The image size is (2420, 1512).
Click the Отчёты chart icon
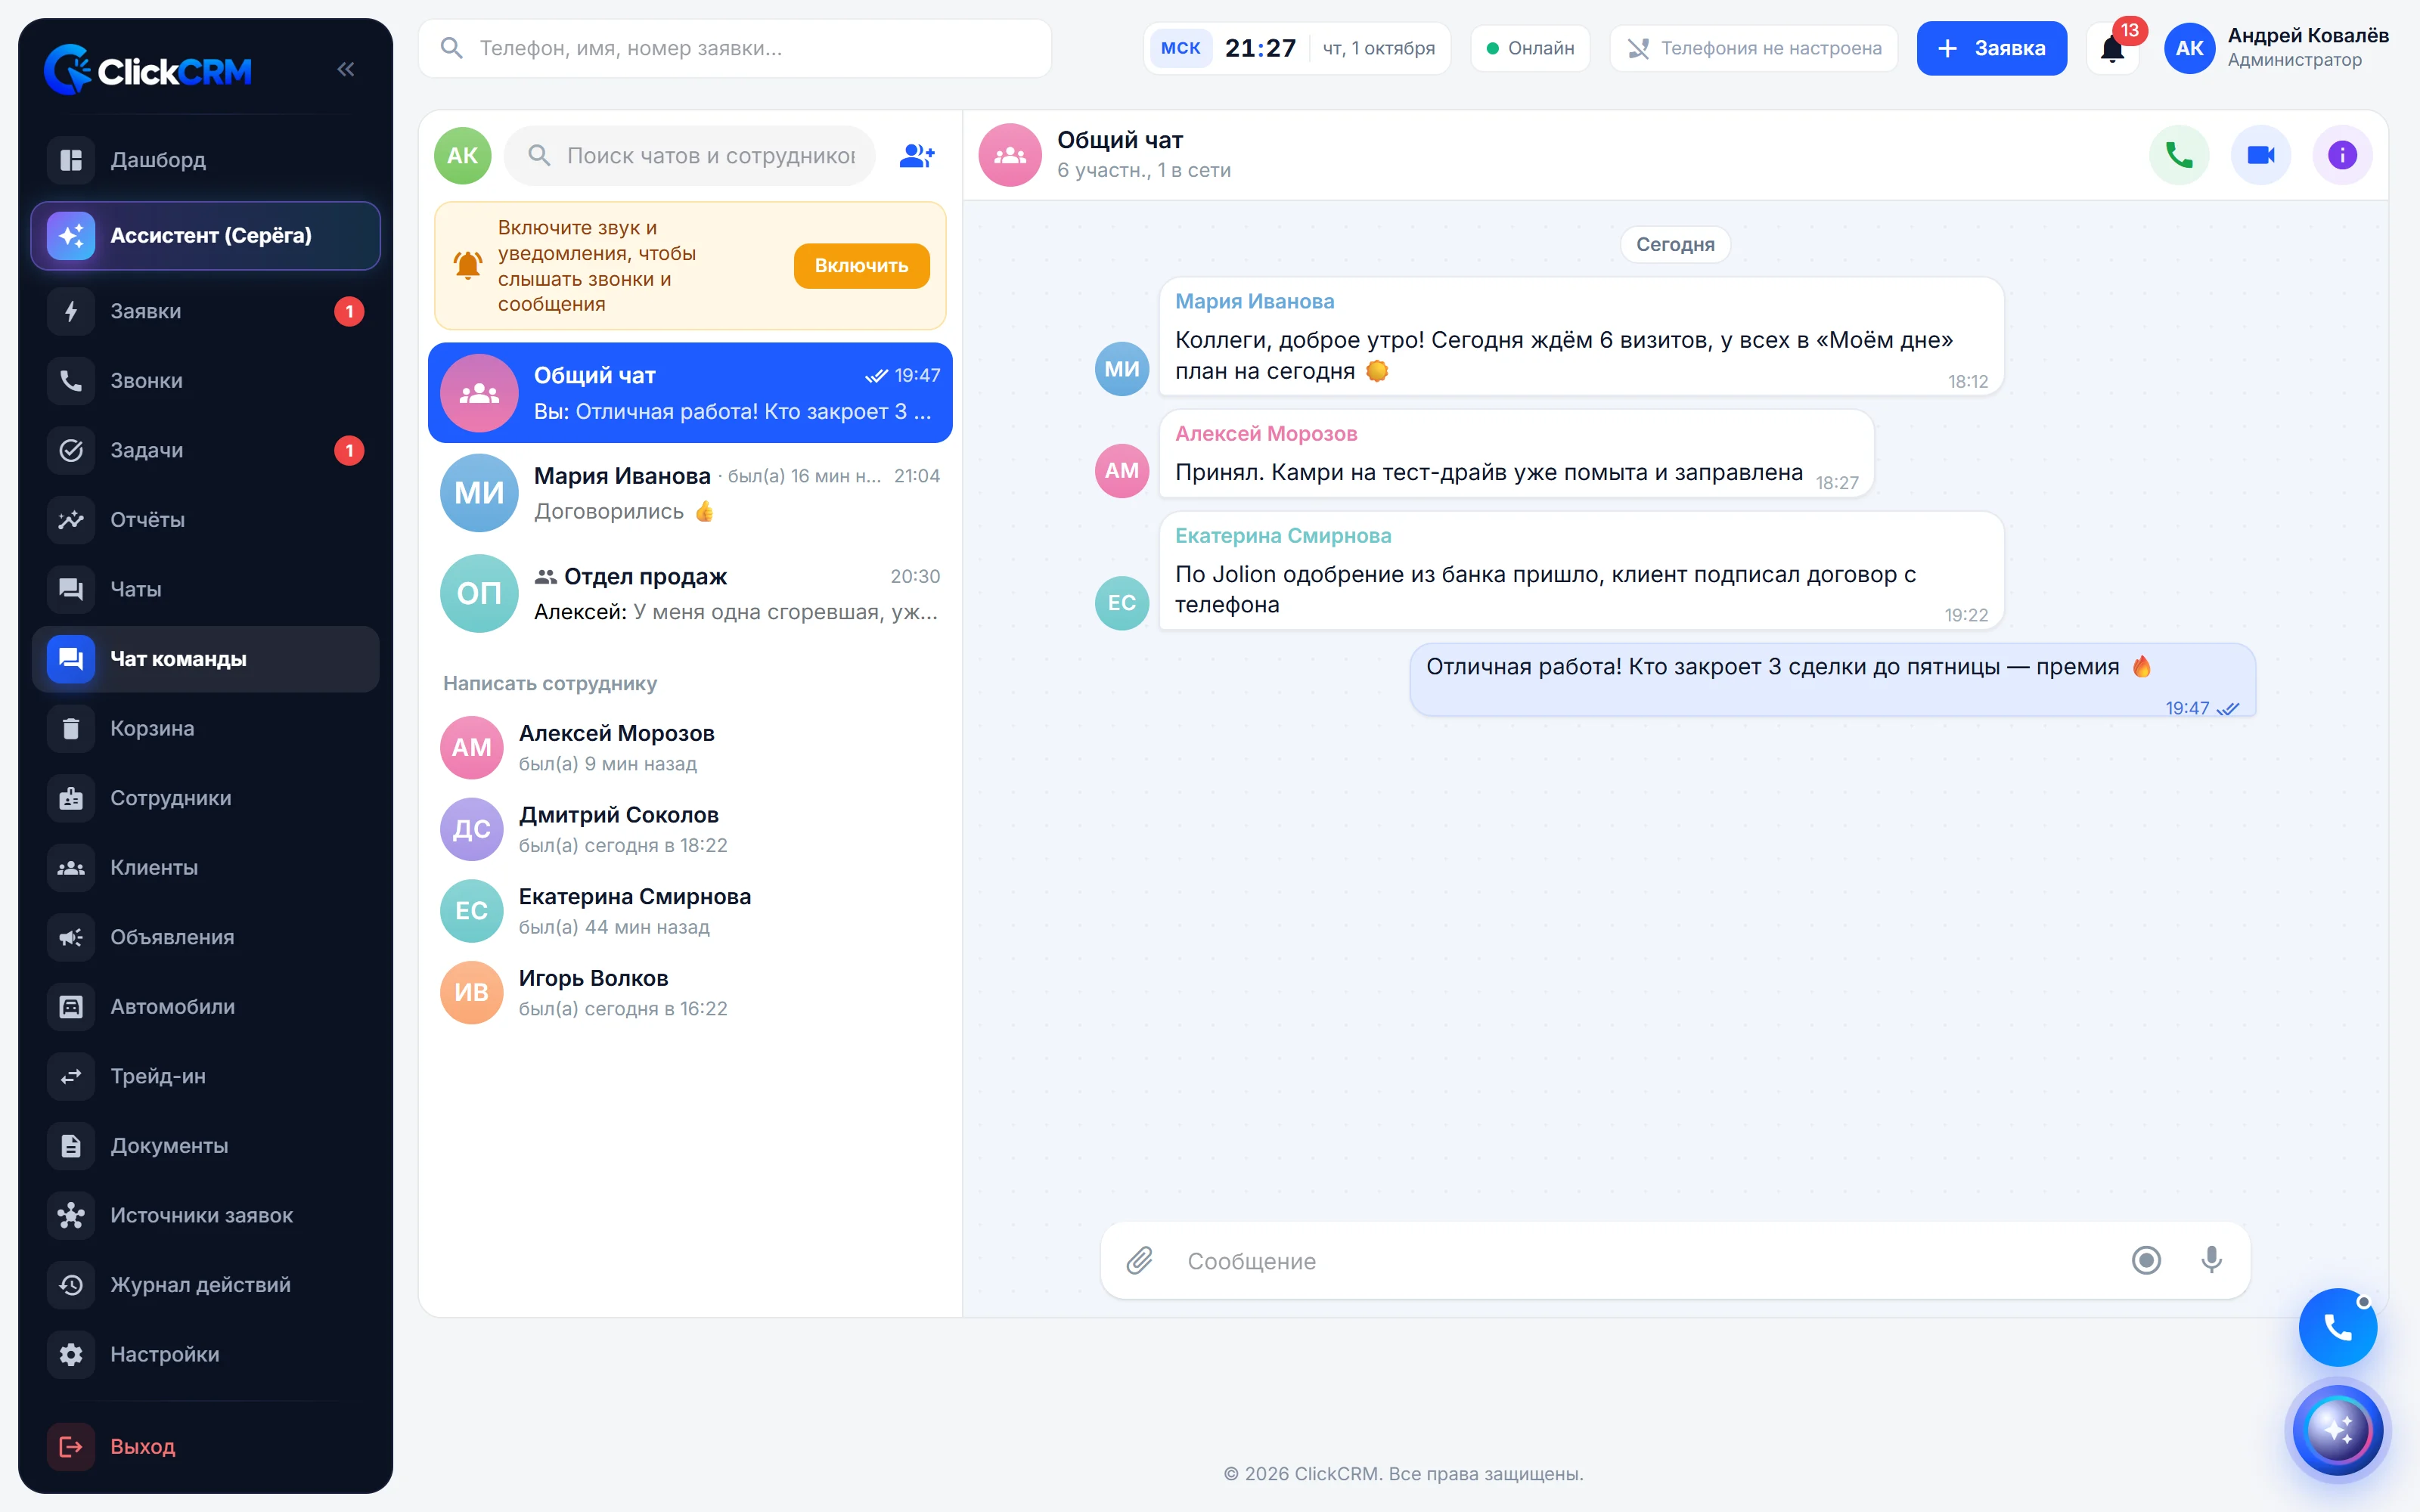click(x=71, y=520)
